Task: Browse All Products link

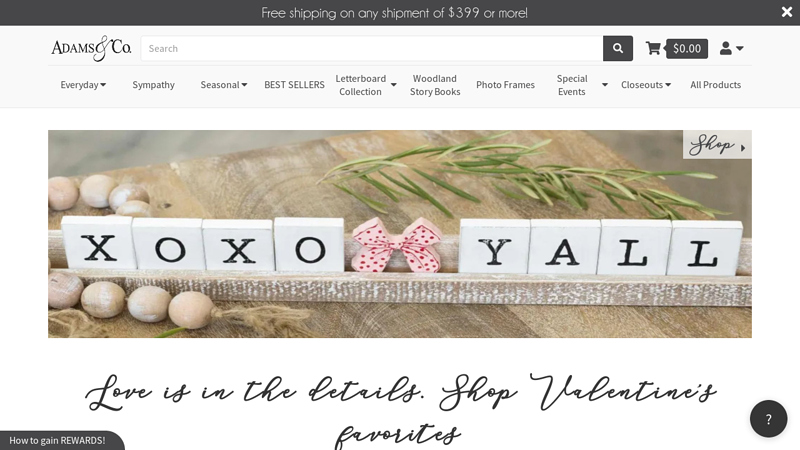Action: click(715, 85)
